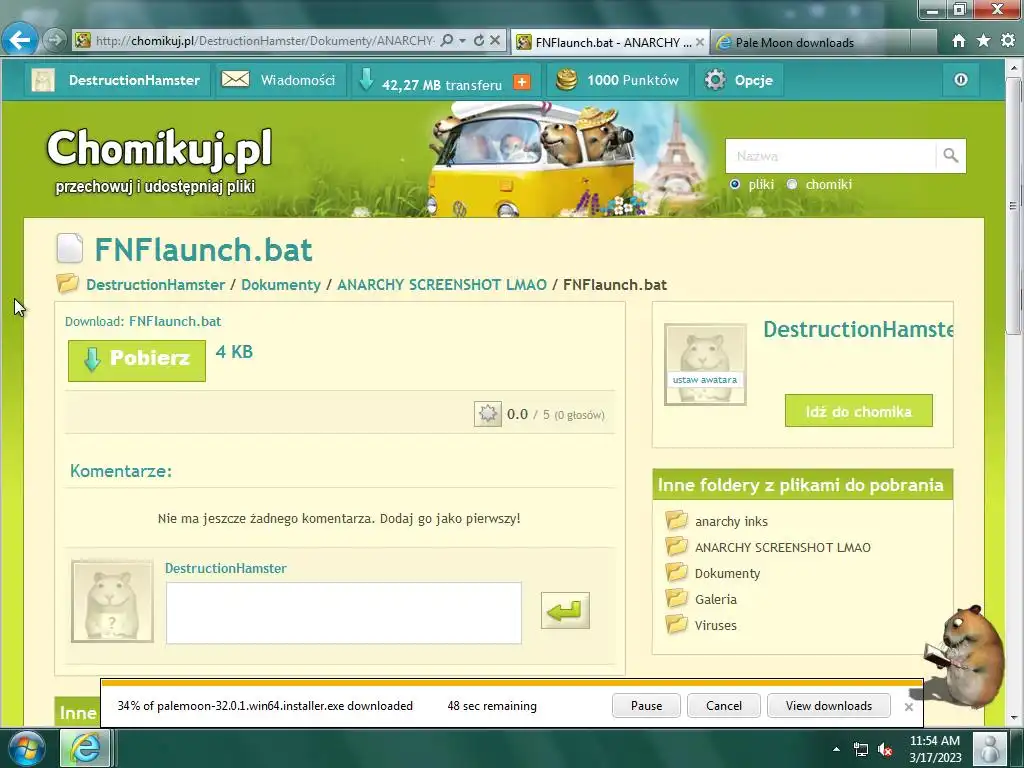Go back with the browser back arrow
This screenshot has width=1024, height=768.
[x=20, y=40]
